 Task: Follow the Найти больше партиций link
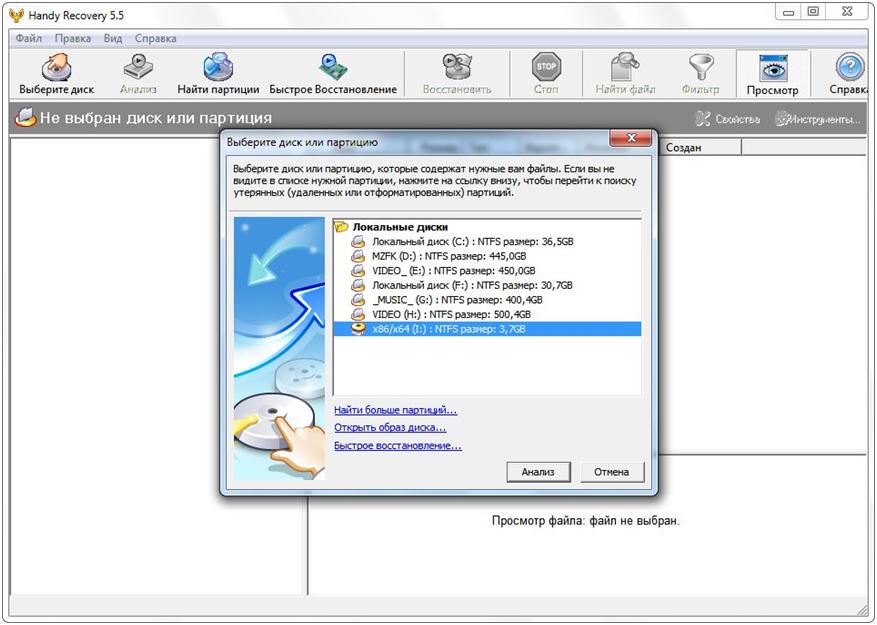(x=395, y=410)
